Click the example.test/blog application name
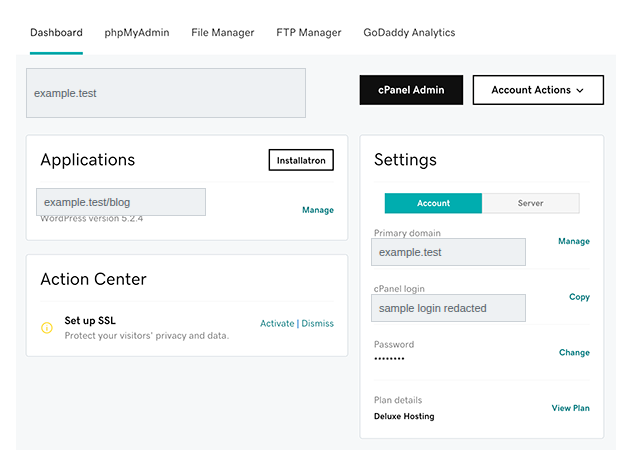Screen dimensions: 632x466 tap(121, 202)
